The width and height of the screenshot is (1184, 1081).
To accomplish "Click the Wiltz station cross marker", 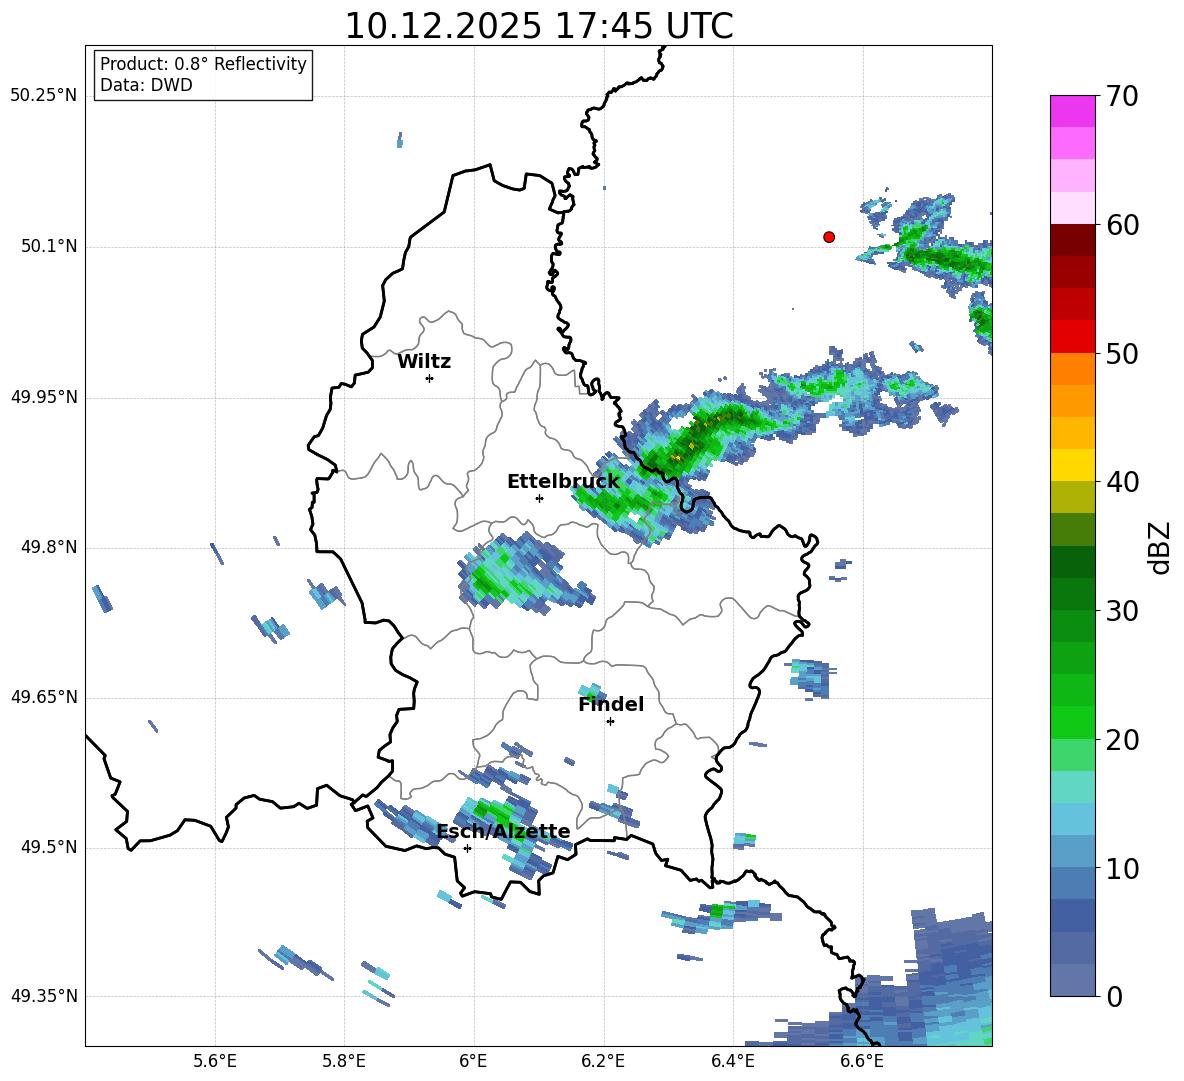I will tap(430, 378).
